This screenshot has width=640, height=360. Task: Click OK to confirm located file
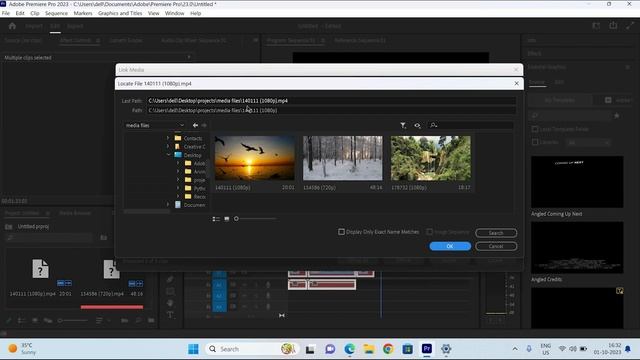[x=450, y=246]
